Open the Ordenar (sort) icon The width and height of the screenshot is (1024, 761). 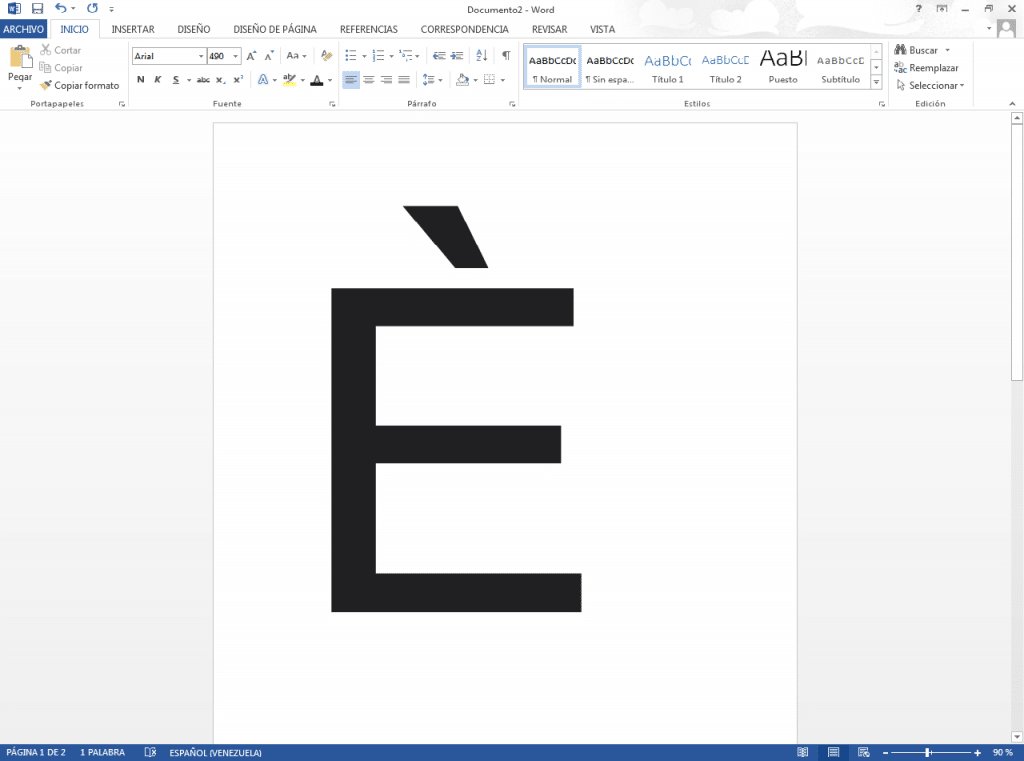pyautogui.click(x=480, y=57)
